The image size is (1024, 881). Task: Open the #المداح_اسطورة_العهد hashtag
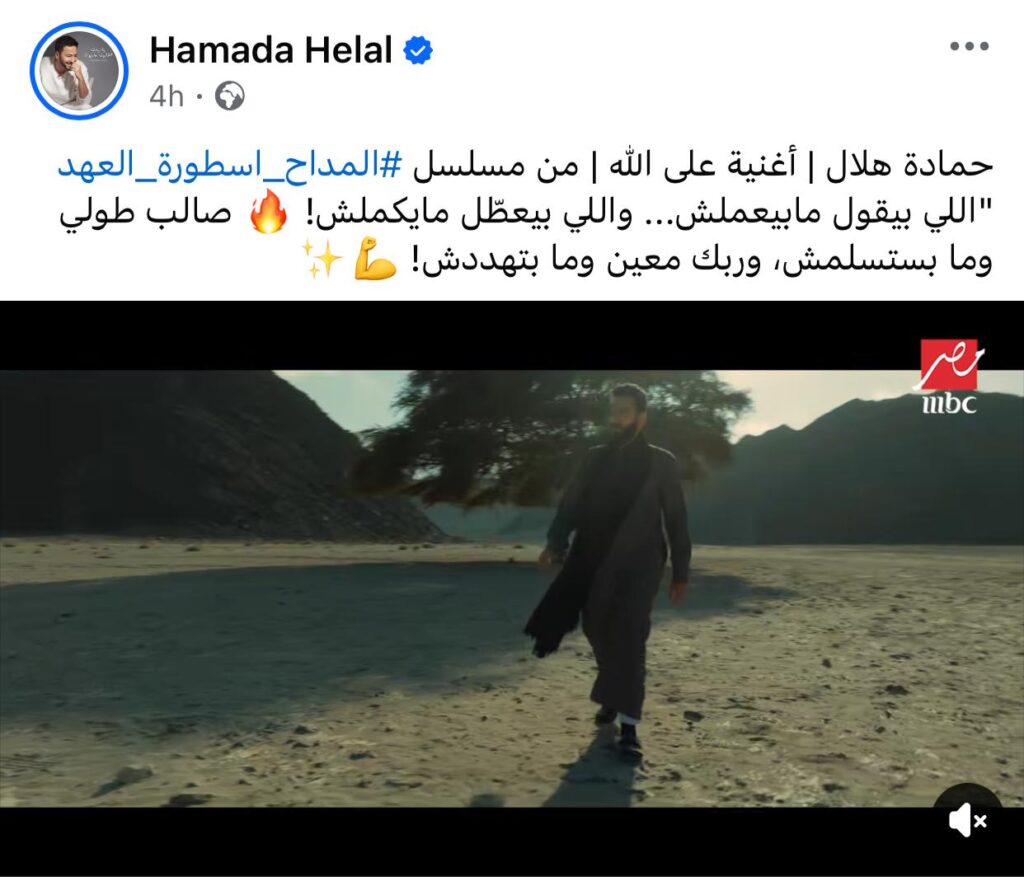pyautogui.click(x=230, y=167)
